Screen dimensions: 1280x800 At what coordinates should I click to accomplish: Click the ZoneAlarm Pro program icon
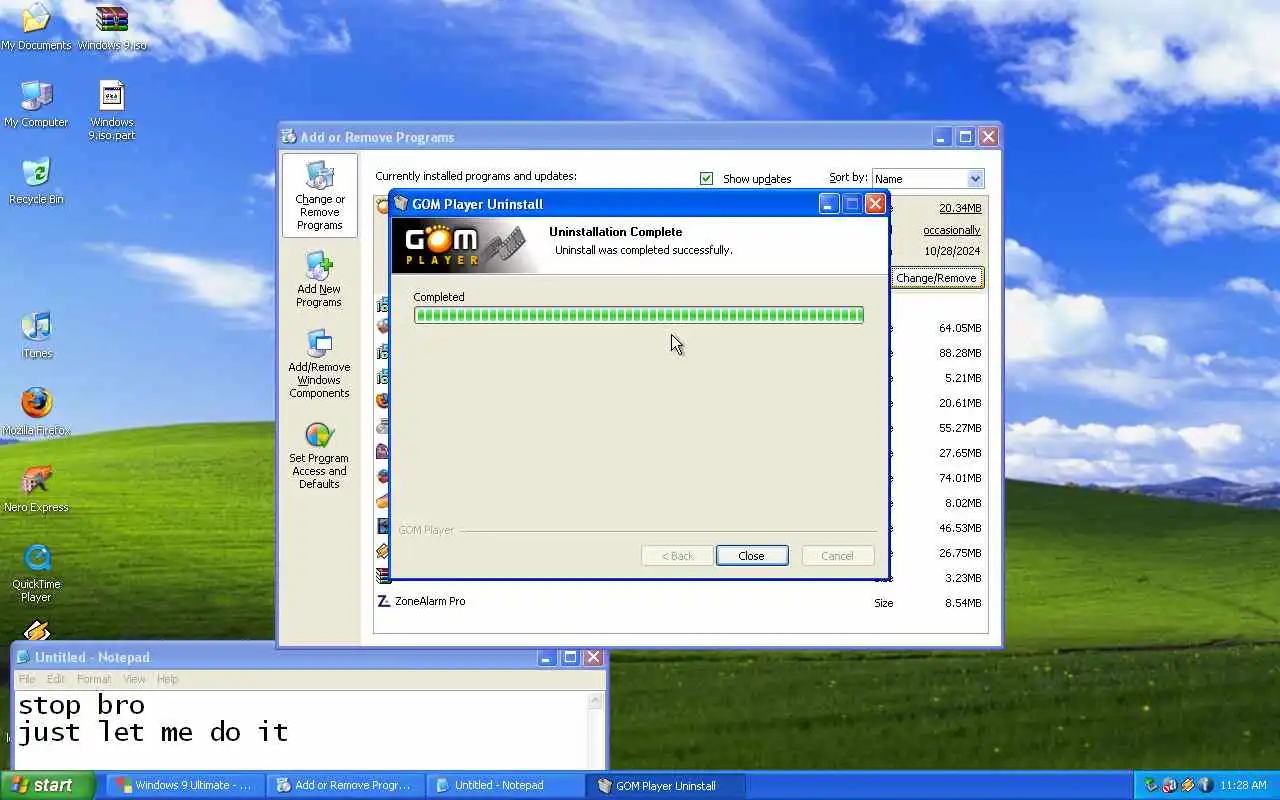pyautogui.click(x=383, y=601)
